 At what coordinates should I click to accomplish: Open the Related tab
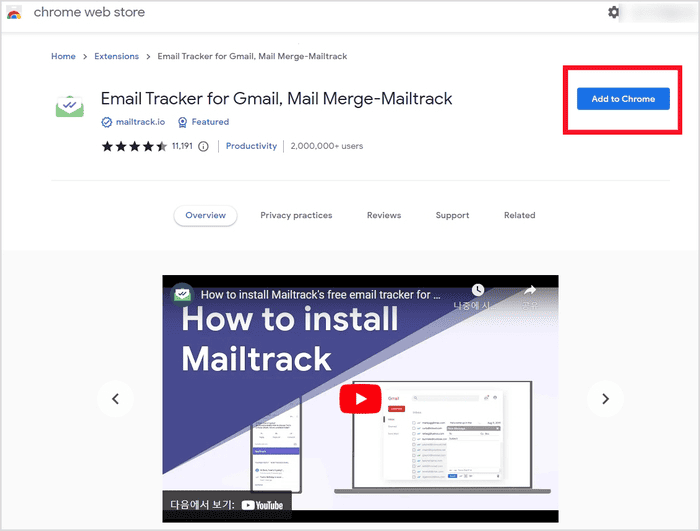(520, 215)
